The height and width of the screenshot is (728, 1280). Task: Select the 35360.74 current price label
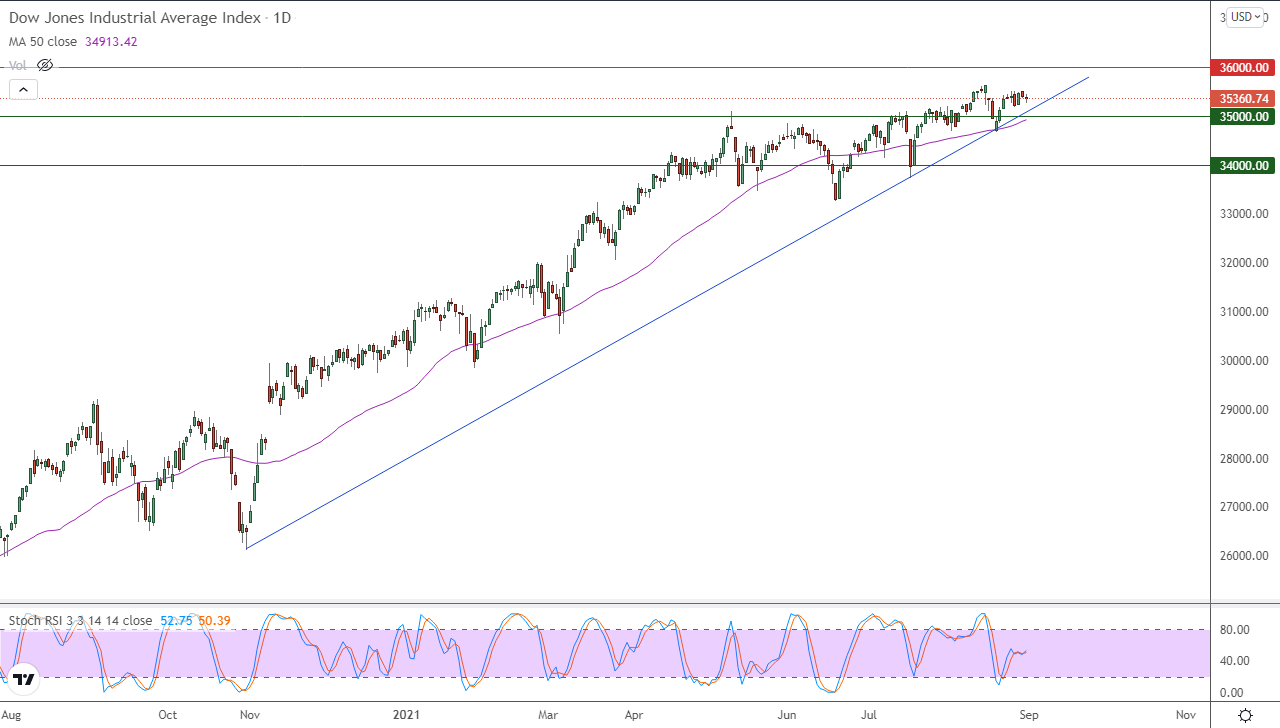tap(1244, 98)
